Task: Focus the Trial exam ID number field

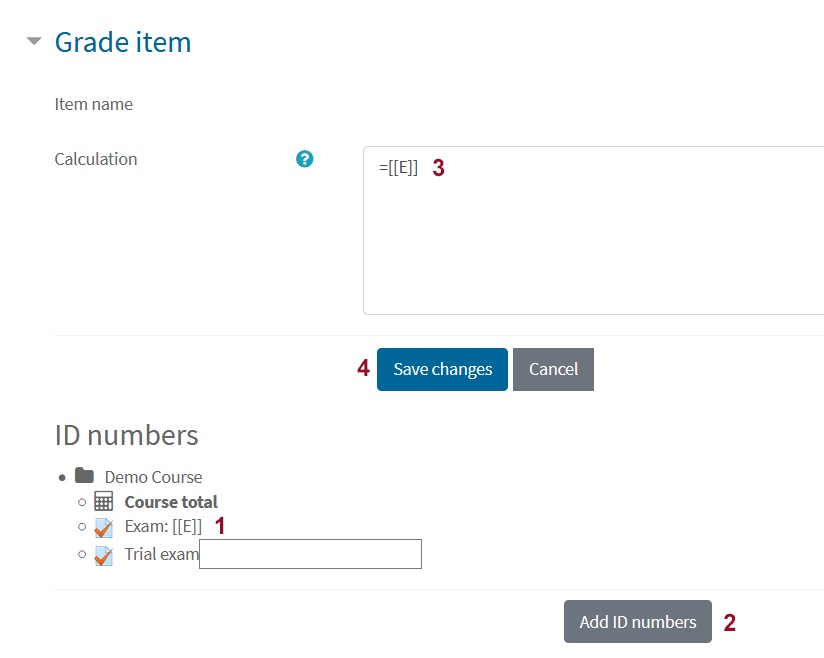Action: point(311,554)
